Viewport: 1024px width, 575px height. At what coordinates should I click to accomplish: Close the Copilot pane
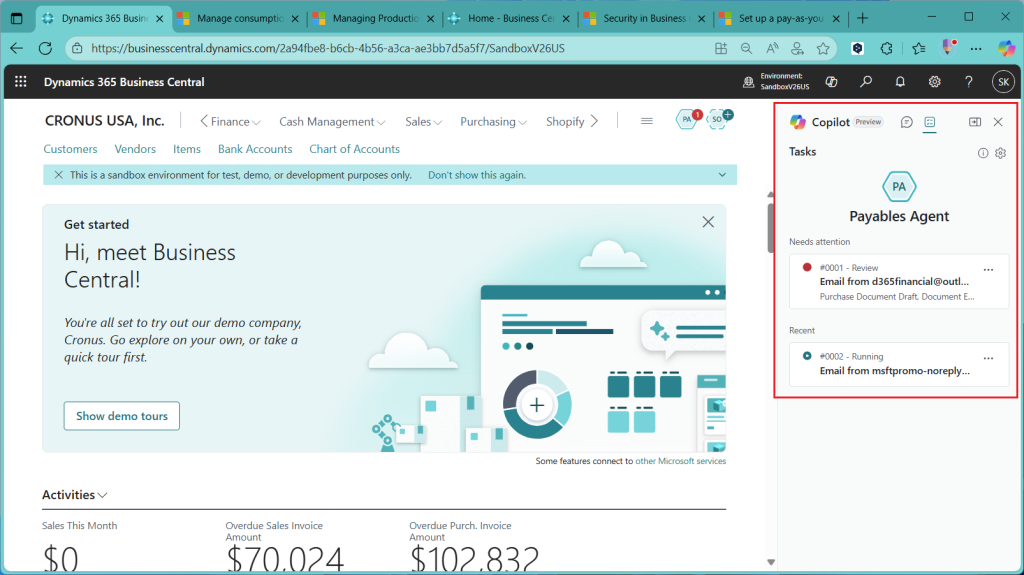tap(998, 122)
